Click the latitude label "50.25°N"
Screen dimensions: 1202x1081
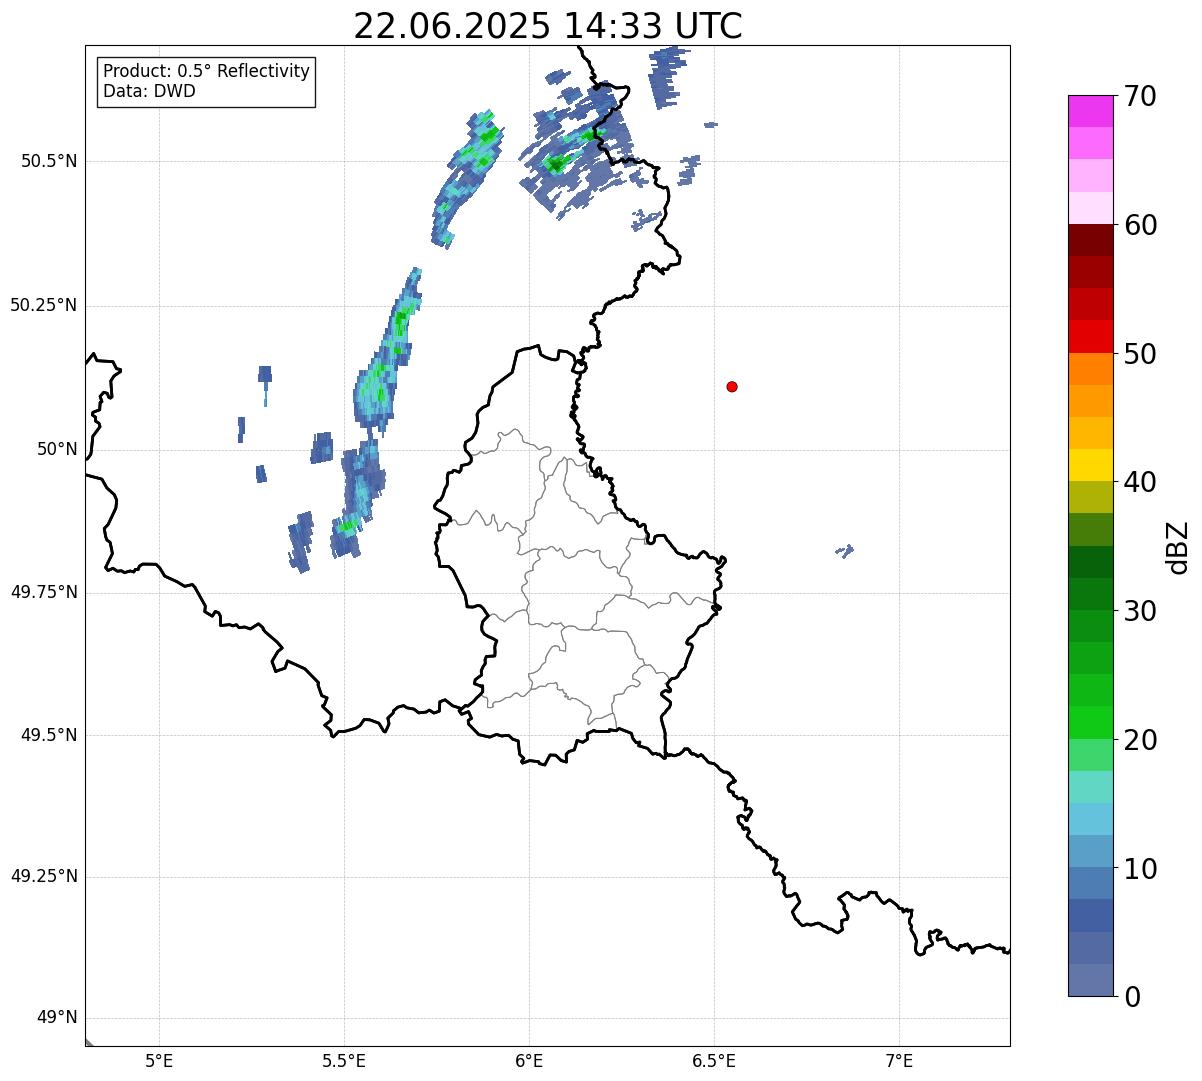(x=44, y=305)
